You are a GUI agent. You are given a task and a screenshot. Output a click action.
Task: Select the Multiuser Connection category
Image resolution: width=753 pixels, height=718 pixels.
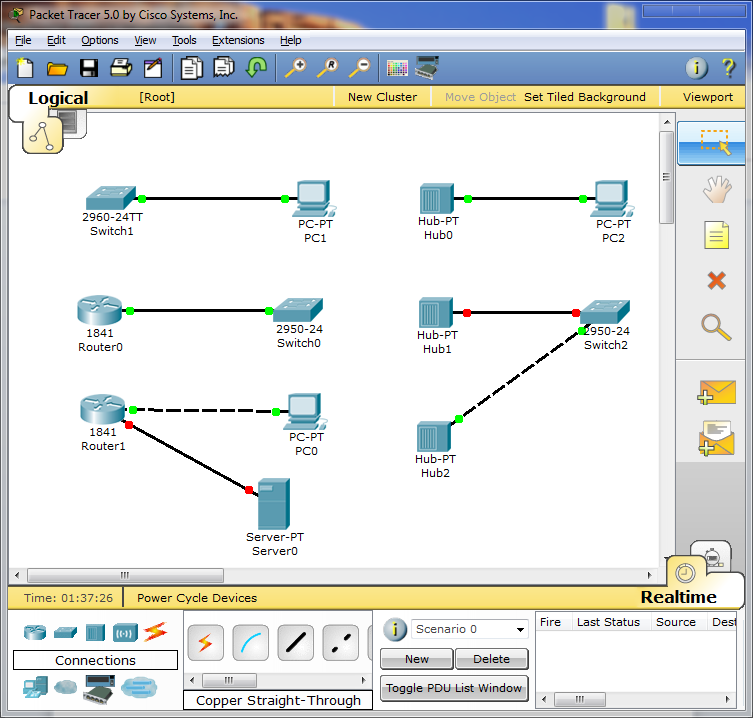coord(139,687)
